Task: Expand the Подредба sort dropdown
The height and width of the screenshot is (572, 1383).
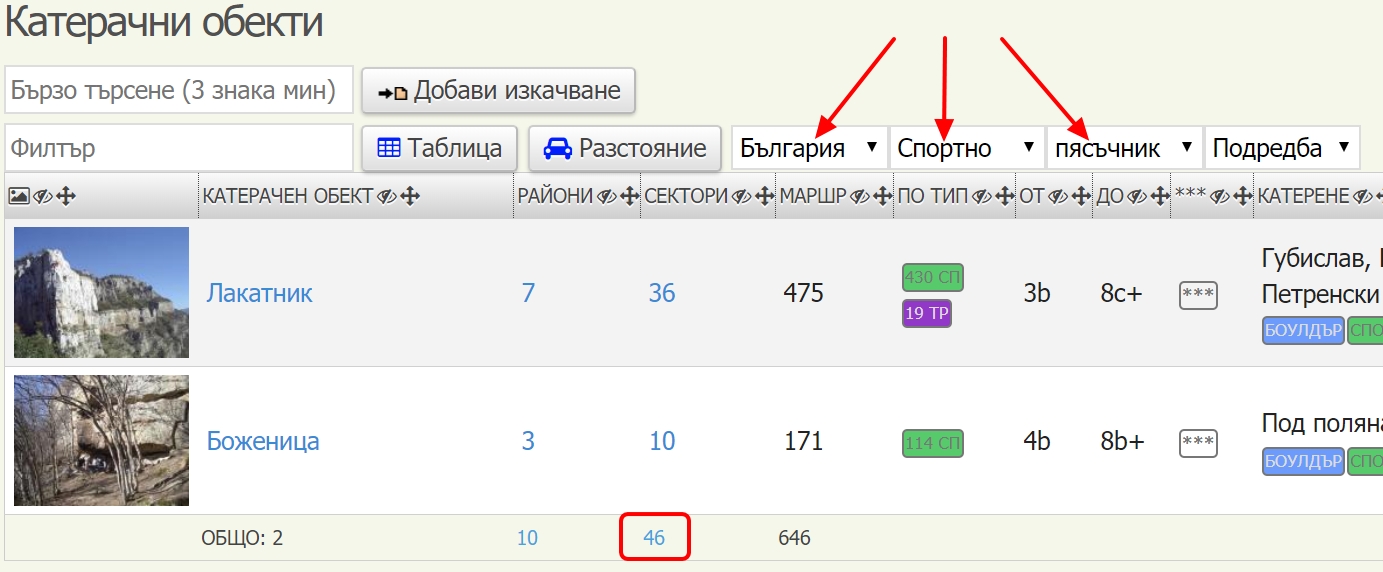Action: [x=1281, y=148]
